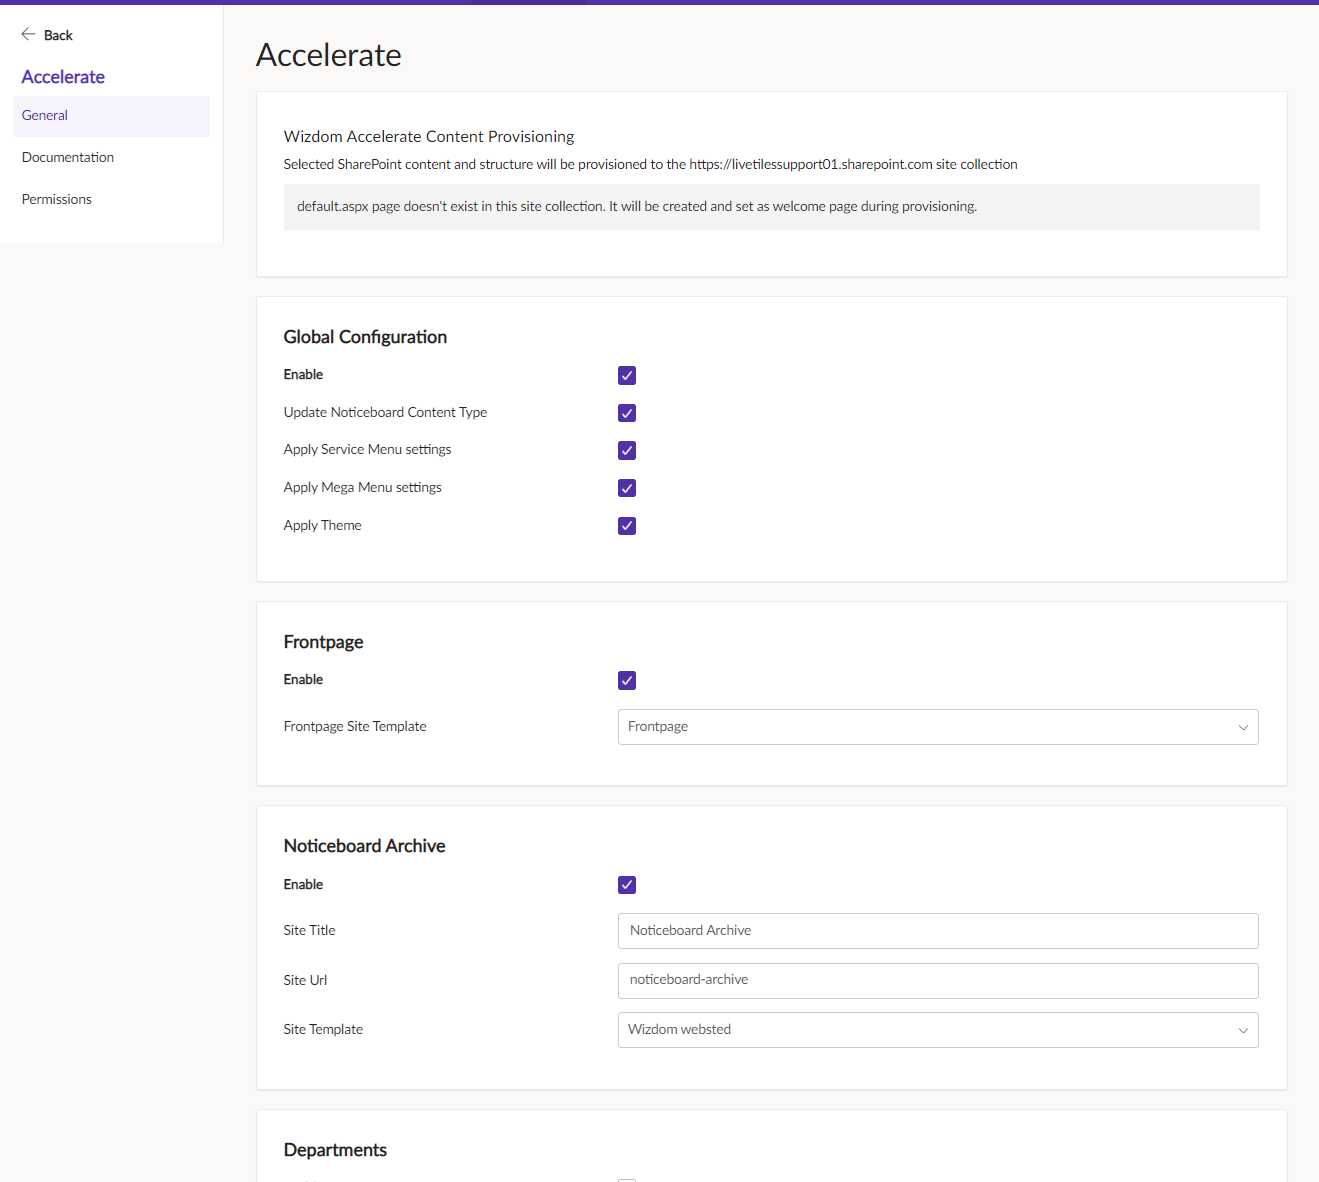This screenshot has height=1182, width=1319.
Task: Toggle Update Noticeboard Content Type checkbox
Action: click(x=626, y=412)
